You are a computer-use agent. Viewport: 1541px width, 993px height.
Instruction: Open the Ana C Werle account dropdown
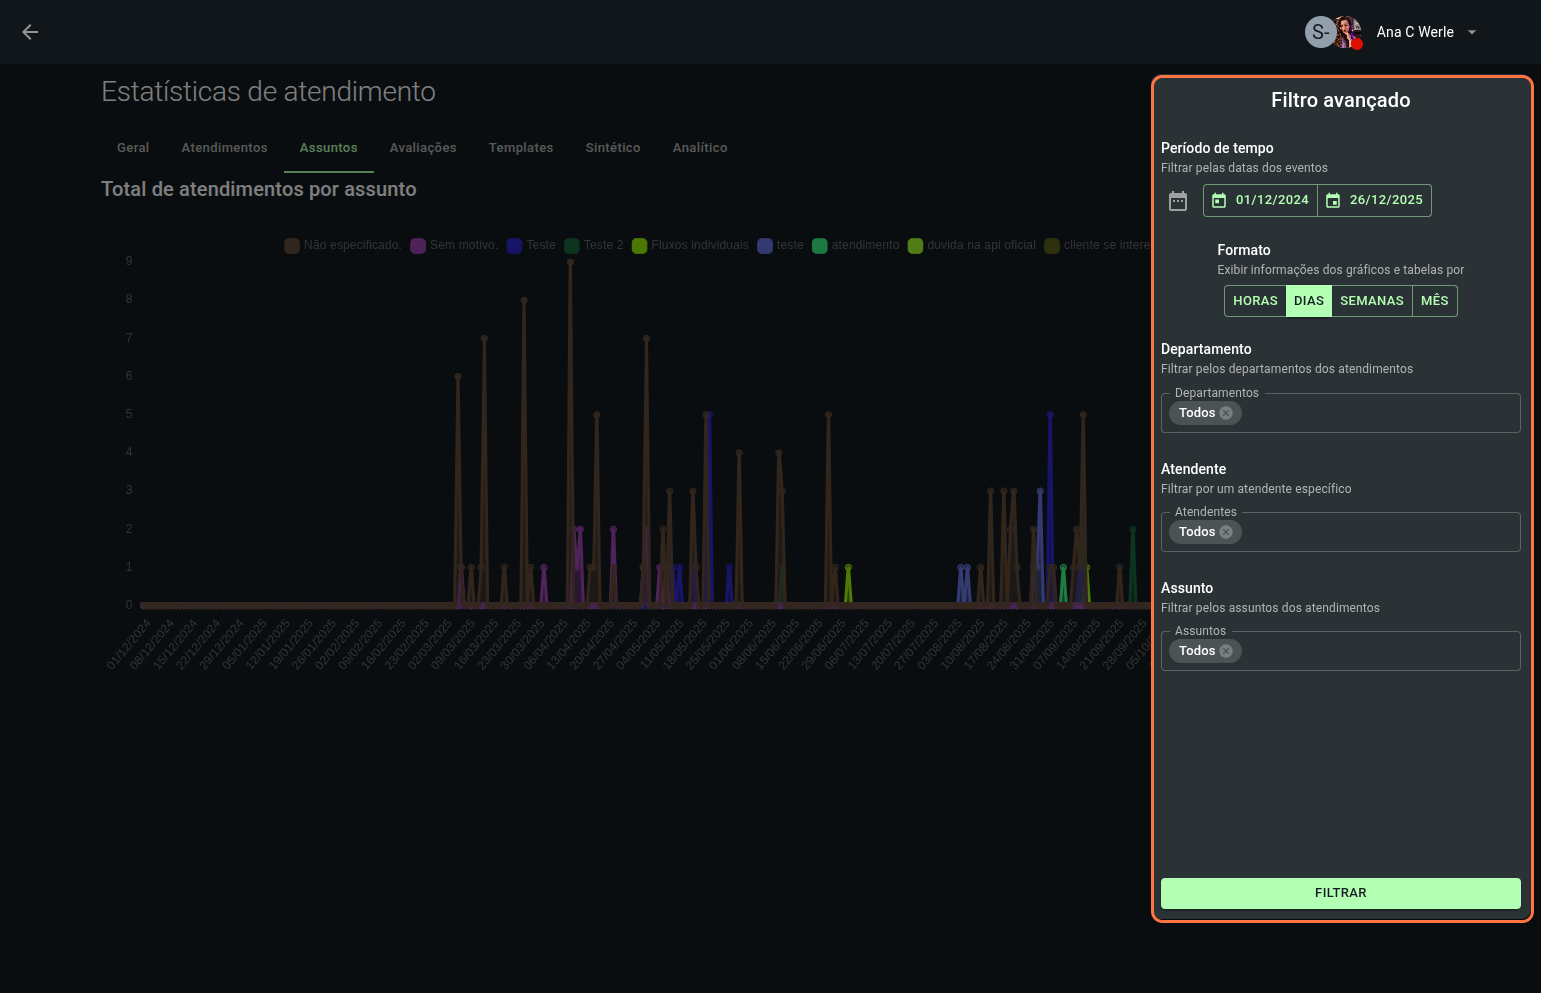pyautogui.click(x=1471, y=32)
